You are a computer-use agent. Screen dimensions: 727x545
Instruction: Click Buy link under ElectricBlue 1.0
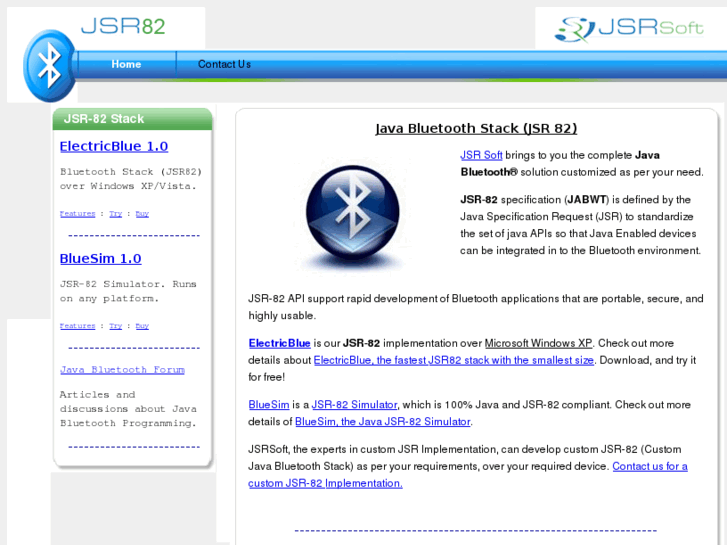click(142, 214)
